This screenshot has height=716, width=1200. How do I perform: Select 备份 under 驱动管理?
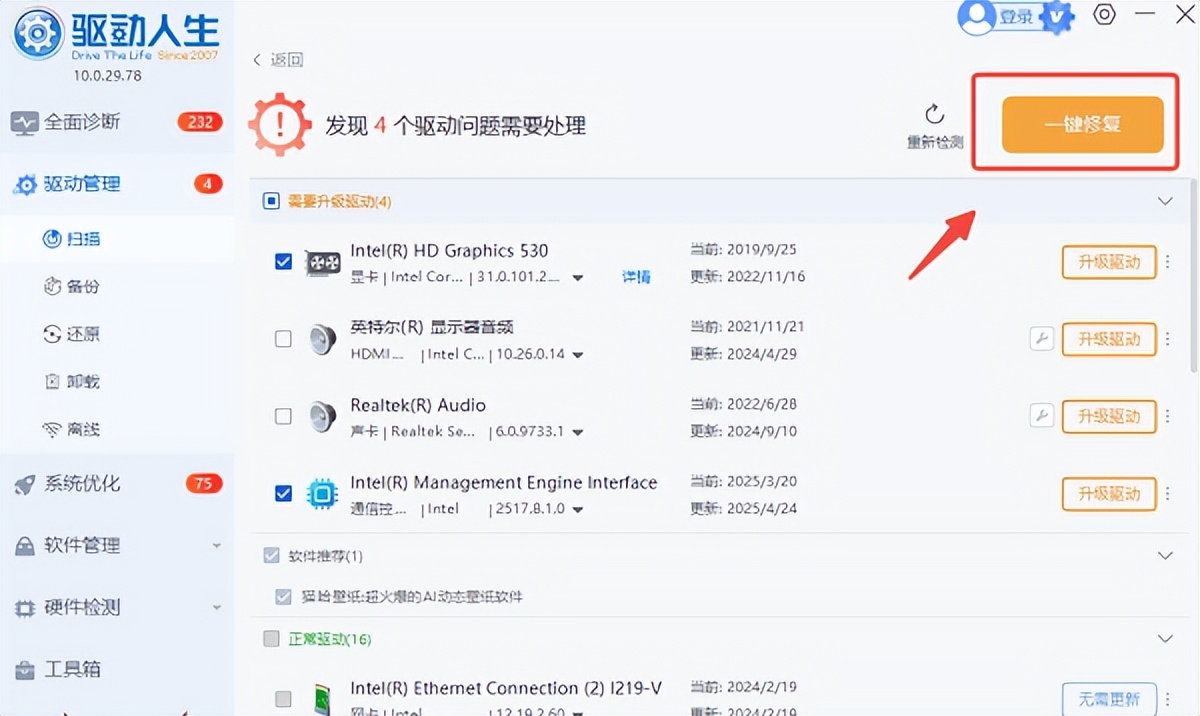pyautogui.click(x=83, y=287)
